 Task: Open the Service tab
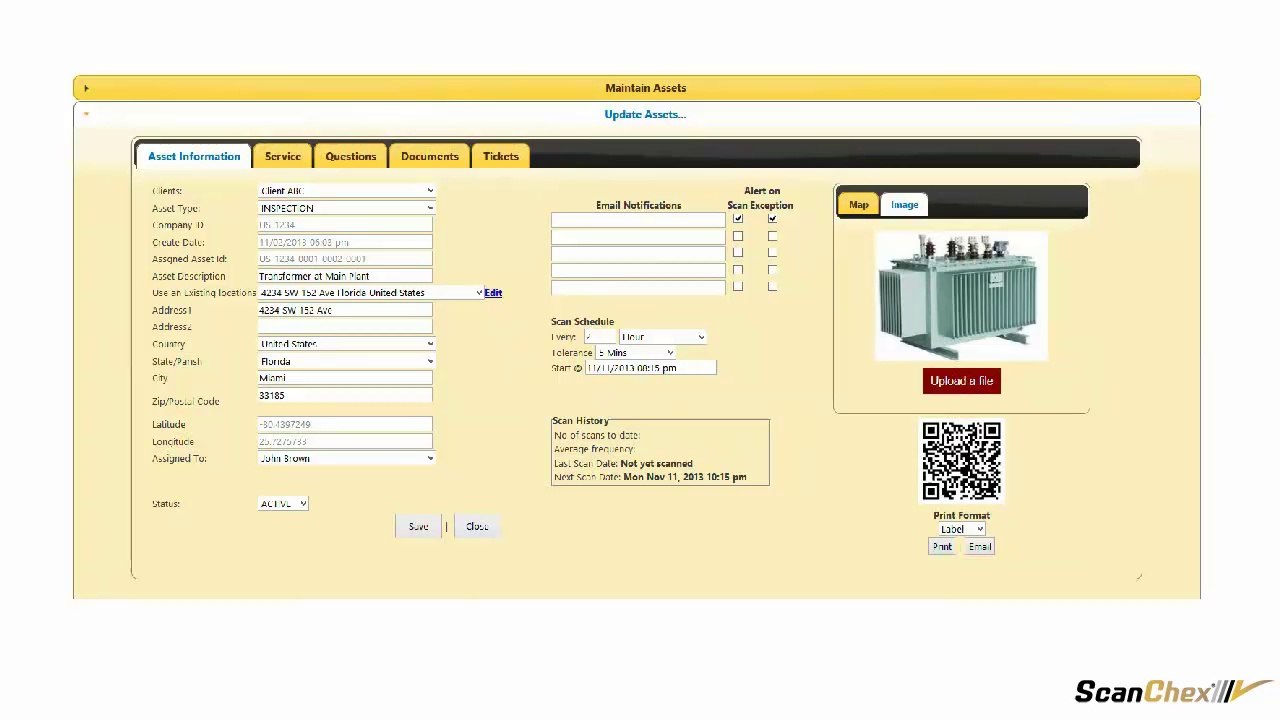[283, 156]
